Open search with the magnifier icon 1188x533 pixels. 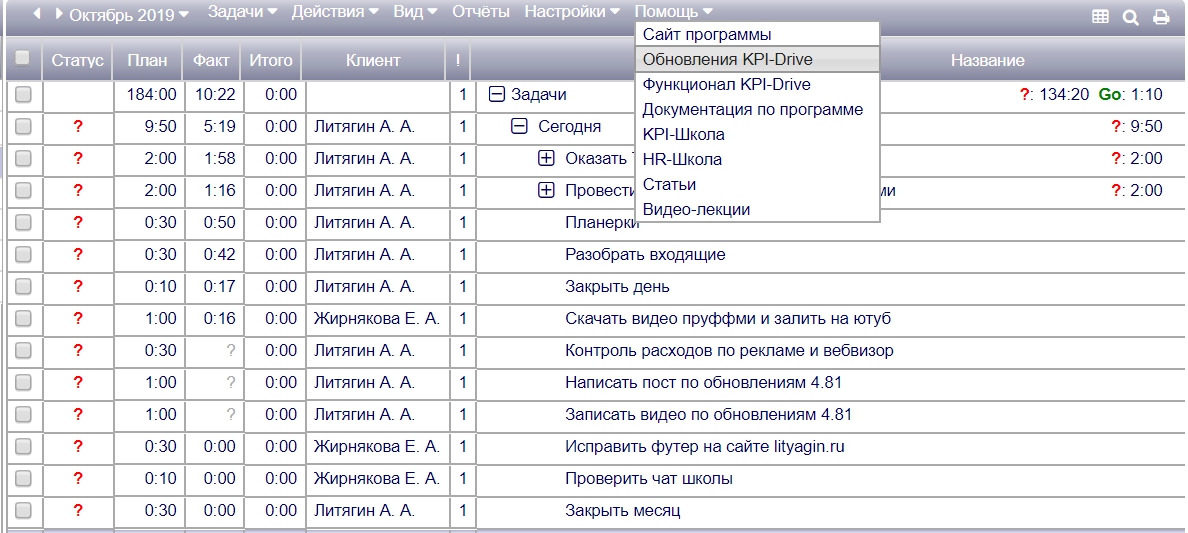point(1130,17)
